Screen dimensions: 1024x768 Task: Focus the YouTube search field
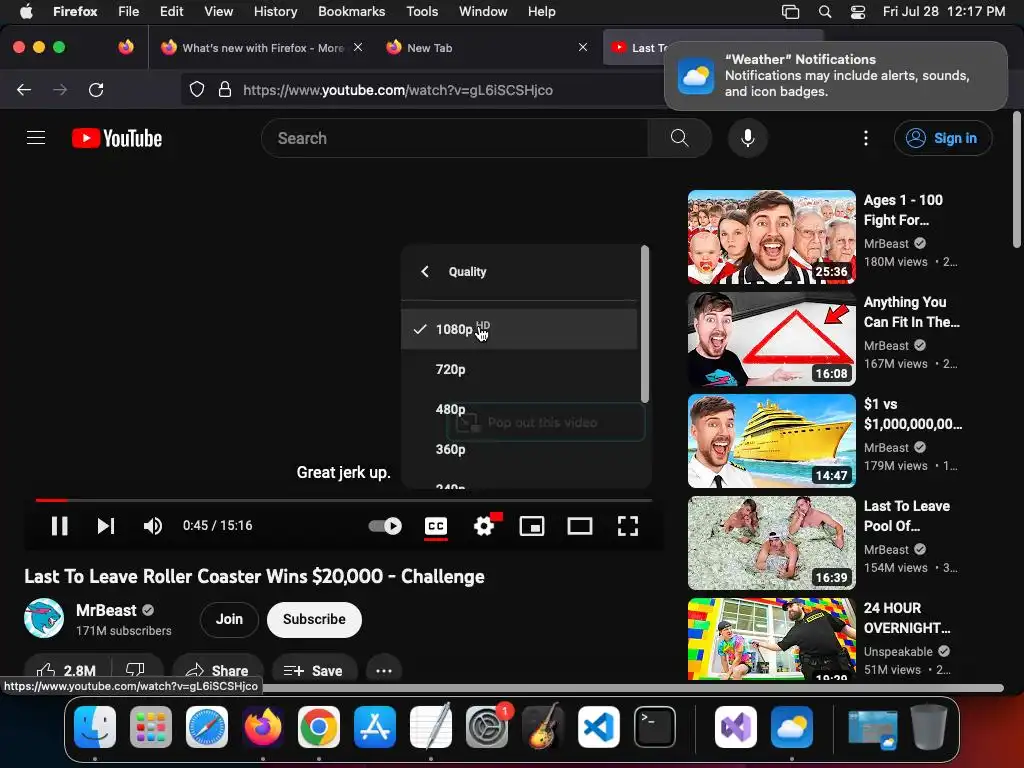[455, 138]
